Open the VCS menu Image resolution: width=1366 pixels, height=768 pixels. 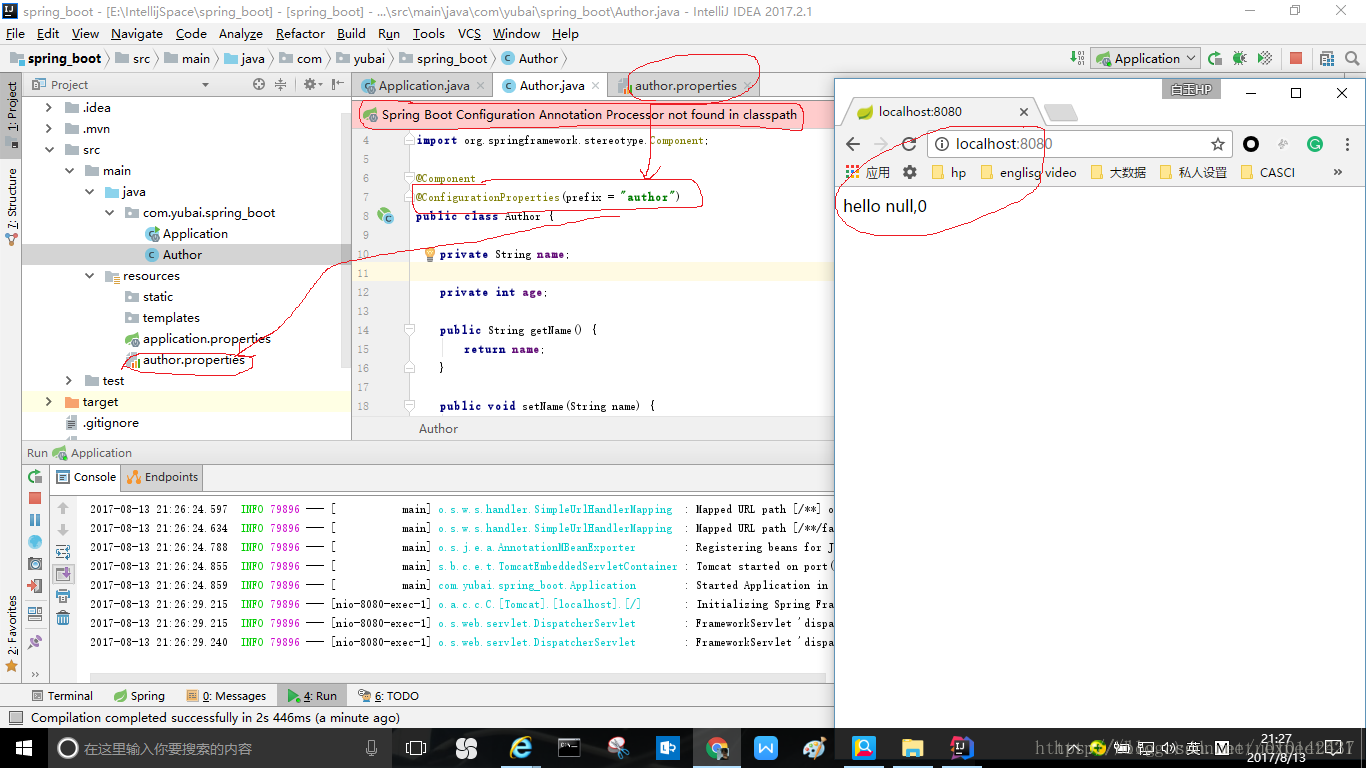469,33
